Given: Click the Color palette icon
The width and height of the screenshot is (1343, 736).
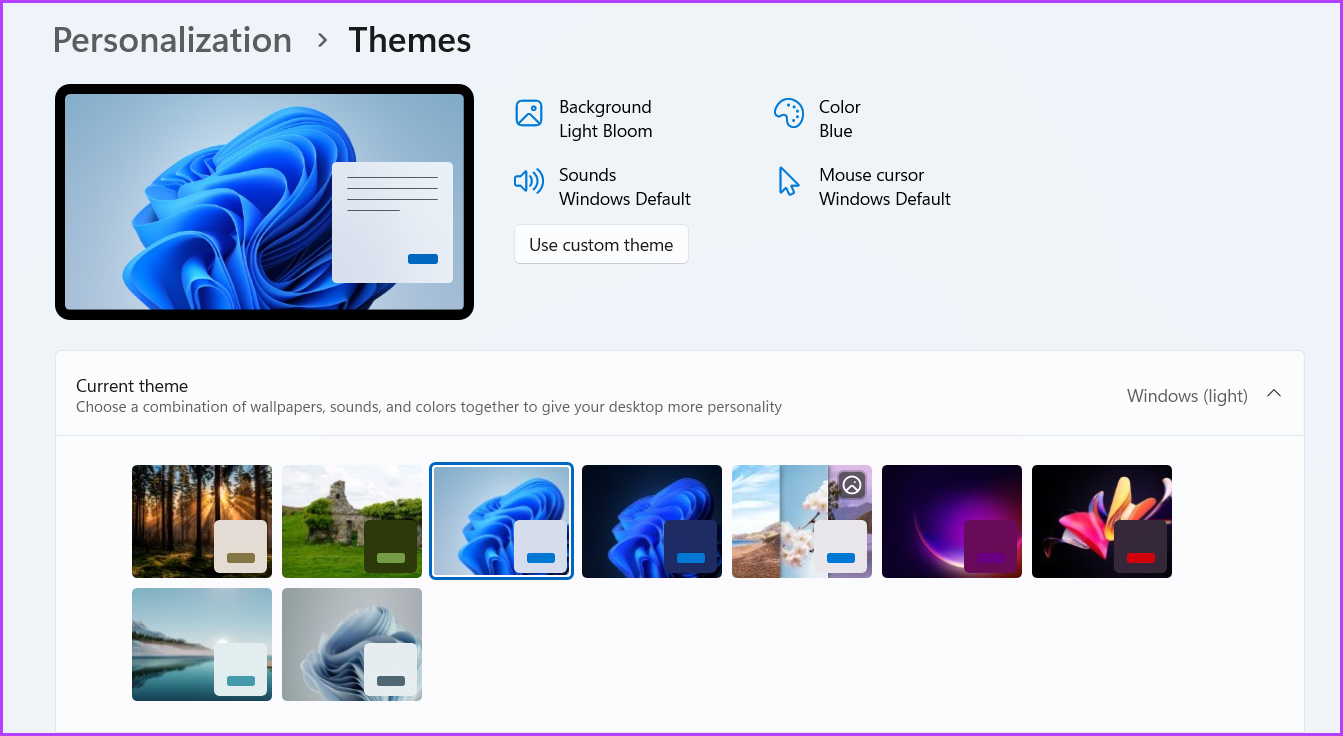Looking at the screenshot, I should [789, 113].
